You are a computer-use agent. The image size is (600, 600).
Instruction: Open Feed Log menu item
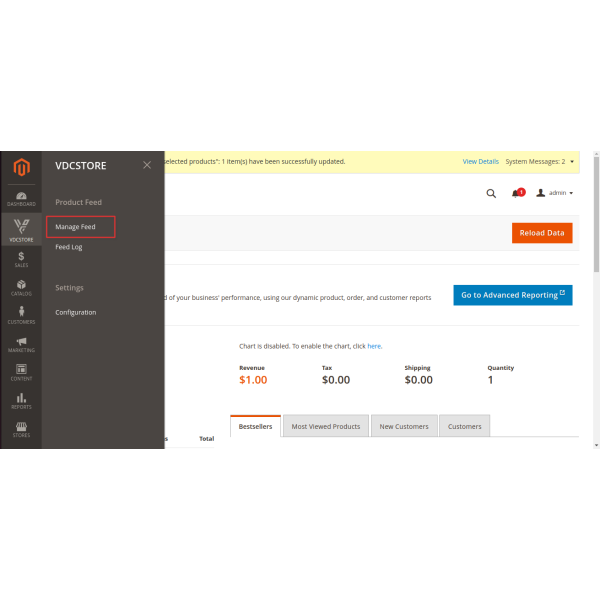(x=69, y=247)
